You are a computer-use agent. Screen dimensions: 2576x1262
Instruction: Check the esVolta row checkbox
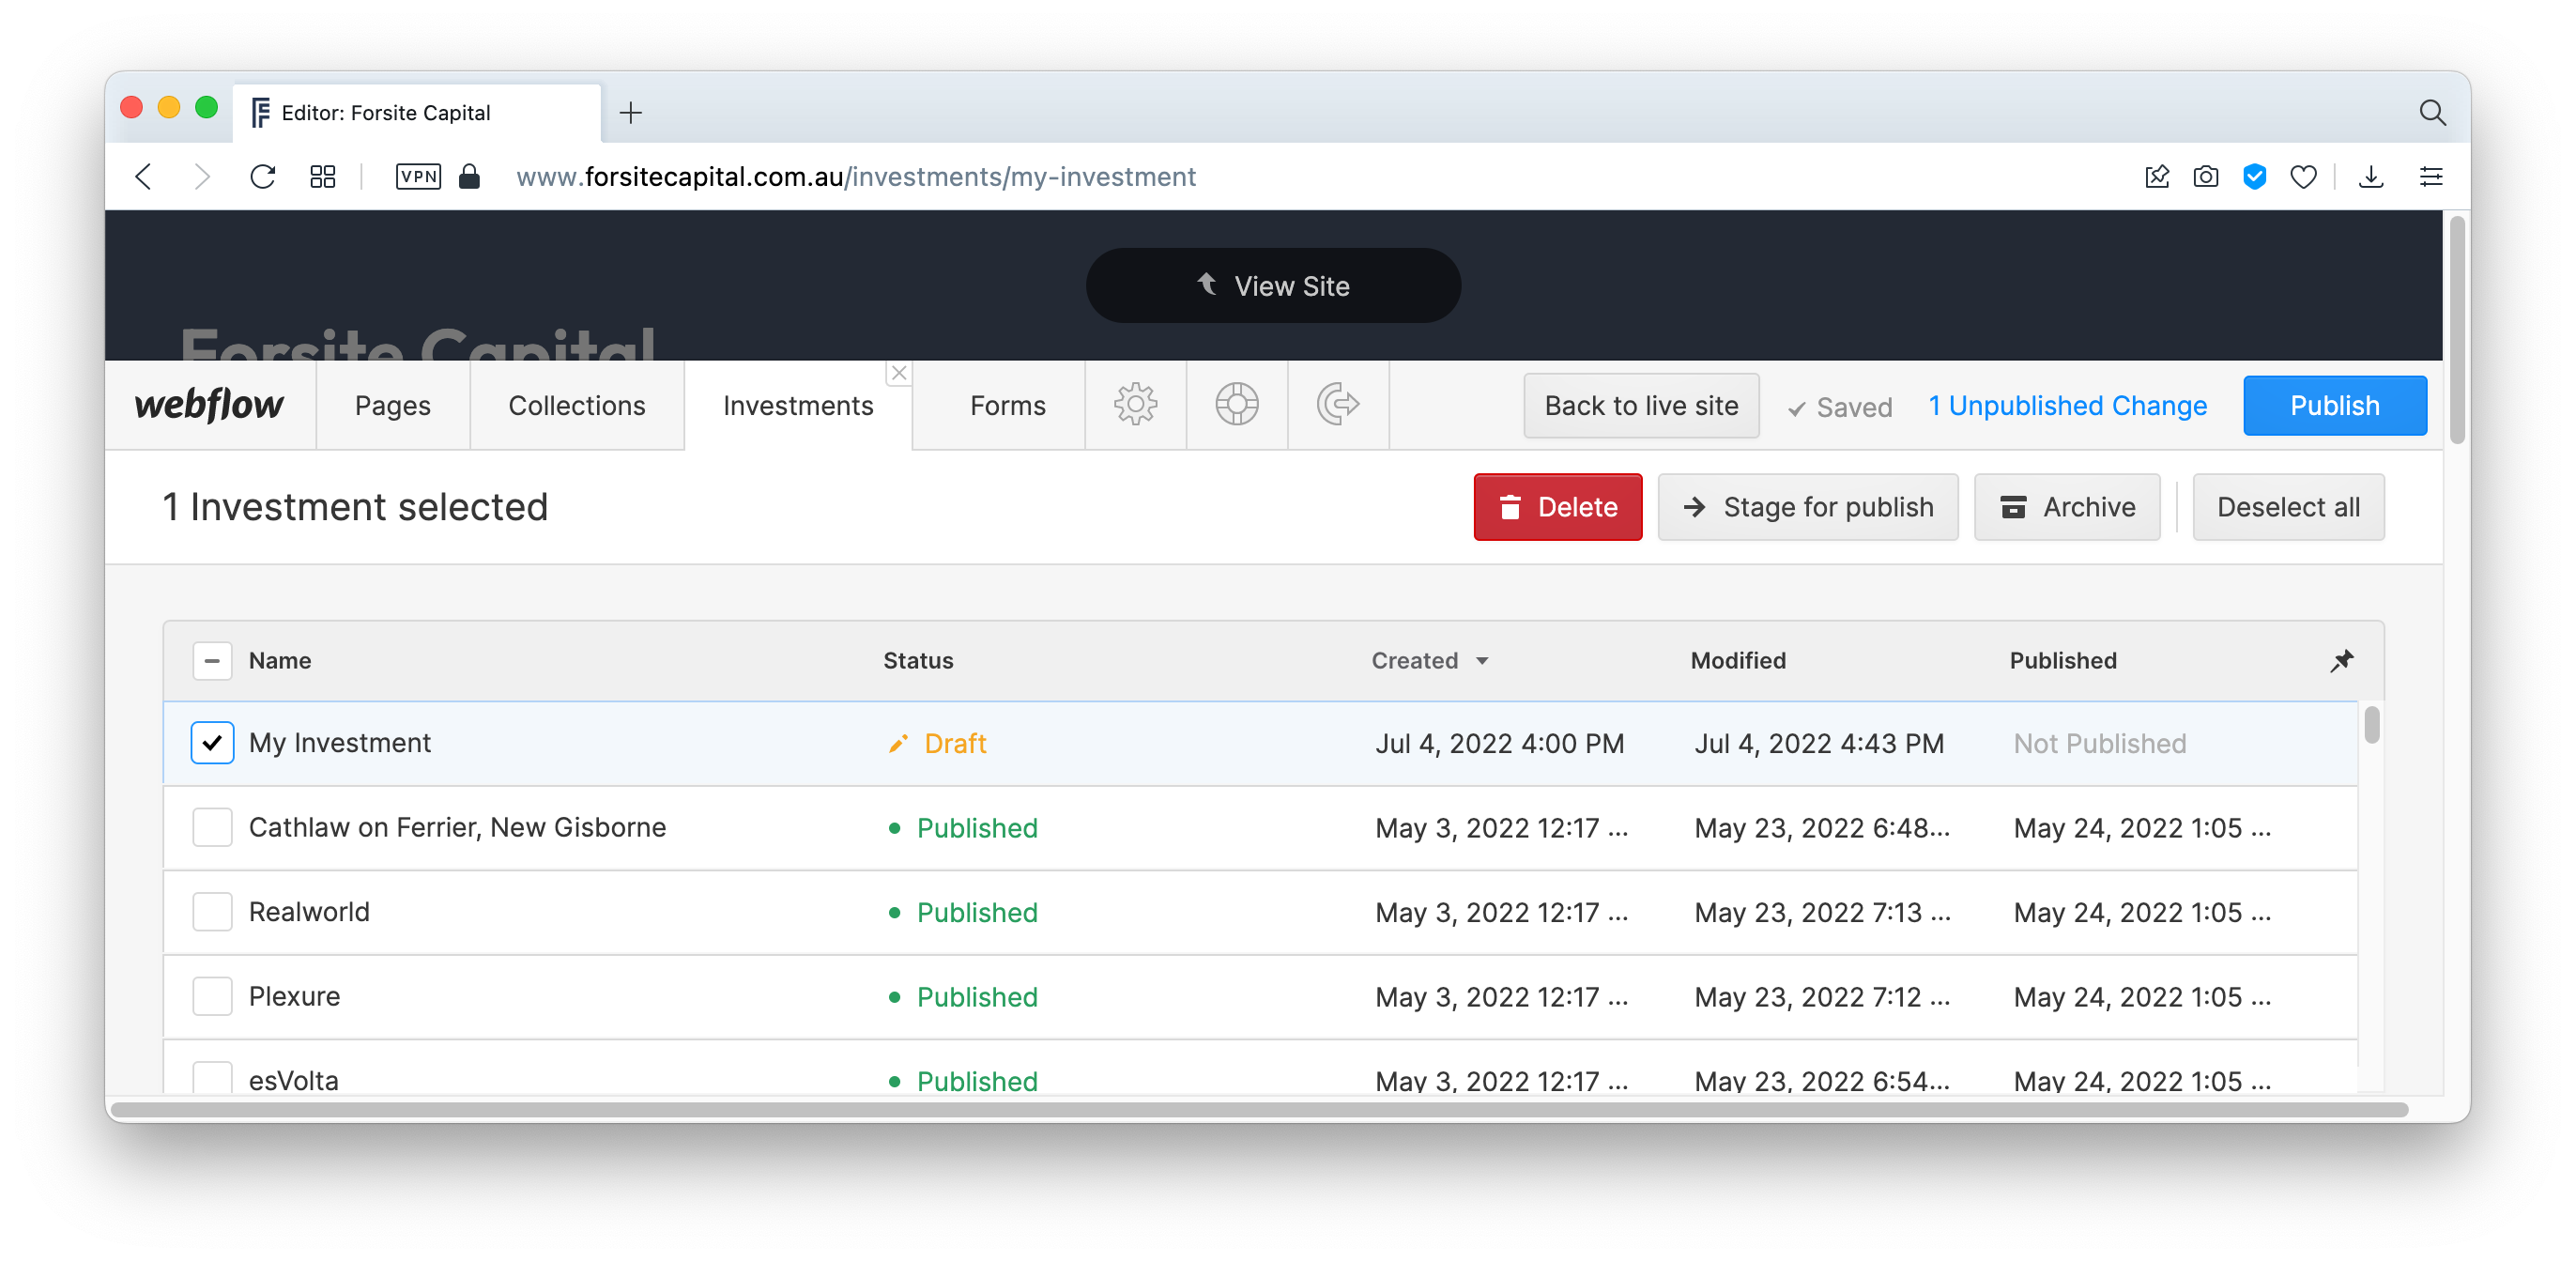pos(212,1077)
